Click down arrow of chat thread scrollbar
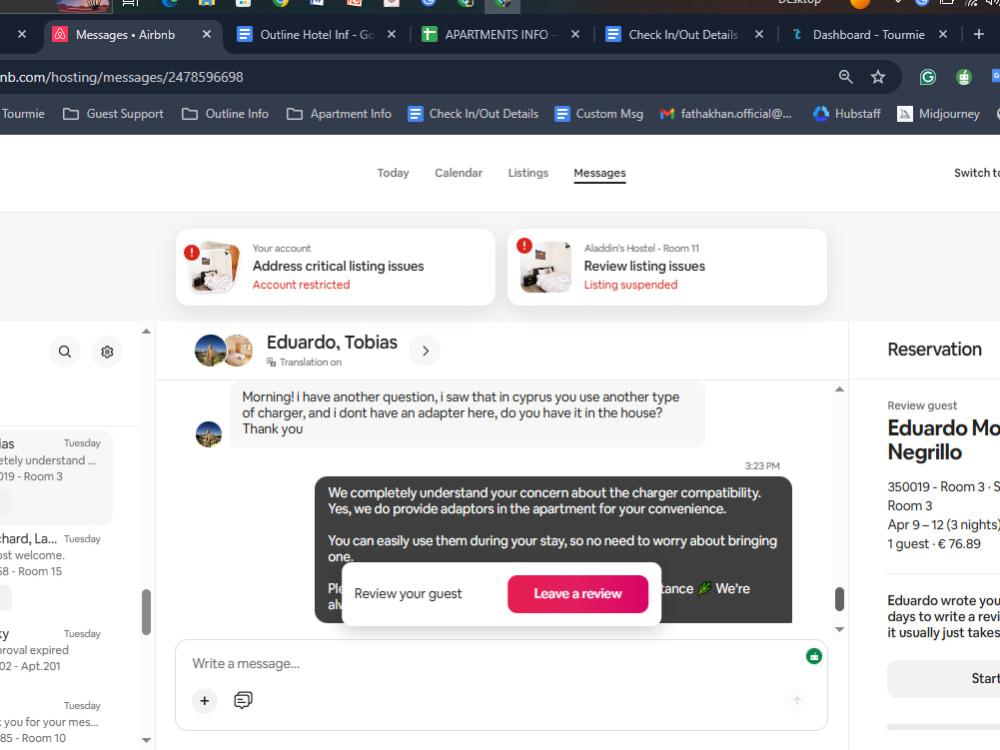The width and height of the screenshot is (1000, 750). point(839,629)
